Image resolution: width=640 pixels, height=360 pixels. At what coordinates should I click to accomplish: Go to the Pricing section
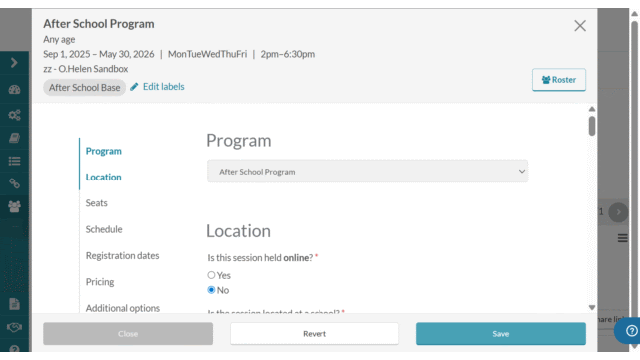(100, 282)
